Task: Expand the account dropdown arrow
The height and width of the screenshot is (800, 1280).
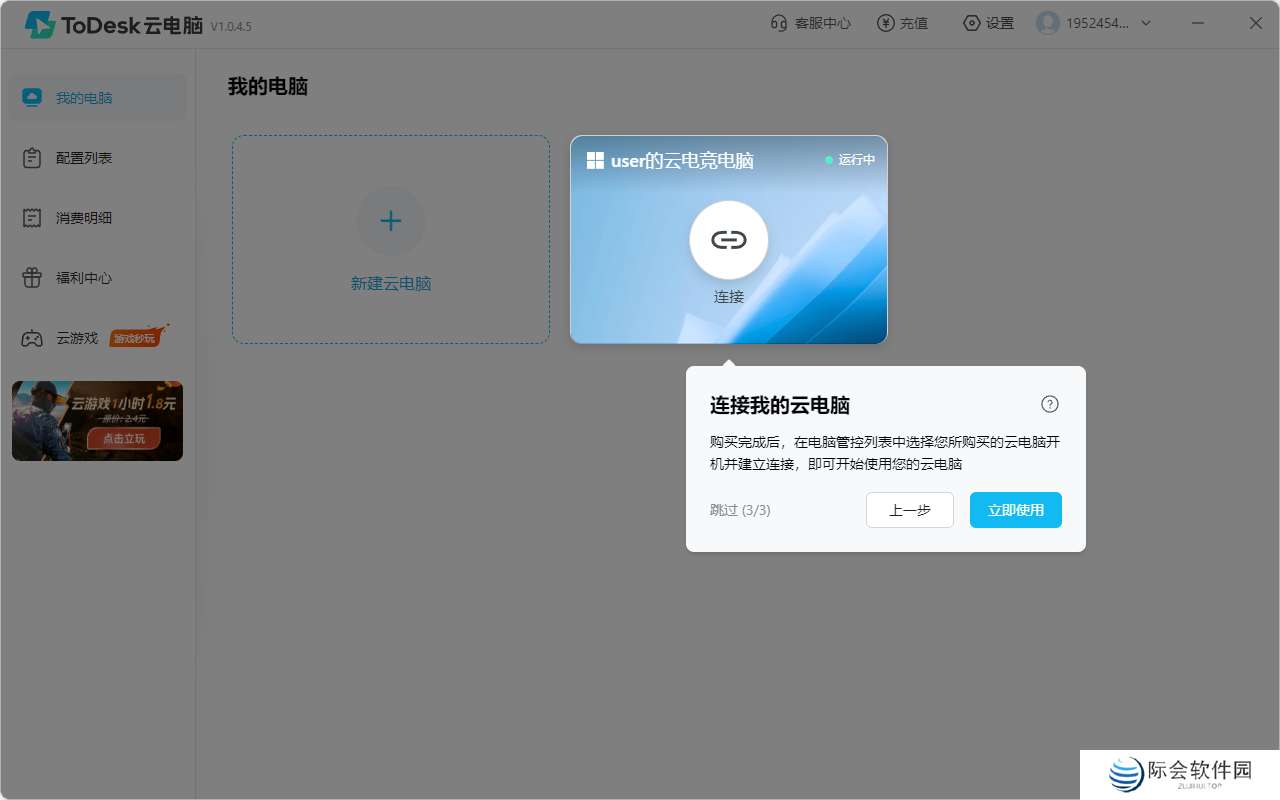Action: pyautogui.click(x=1146, y=24)
